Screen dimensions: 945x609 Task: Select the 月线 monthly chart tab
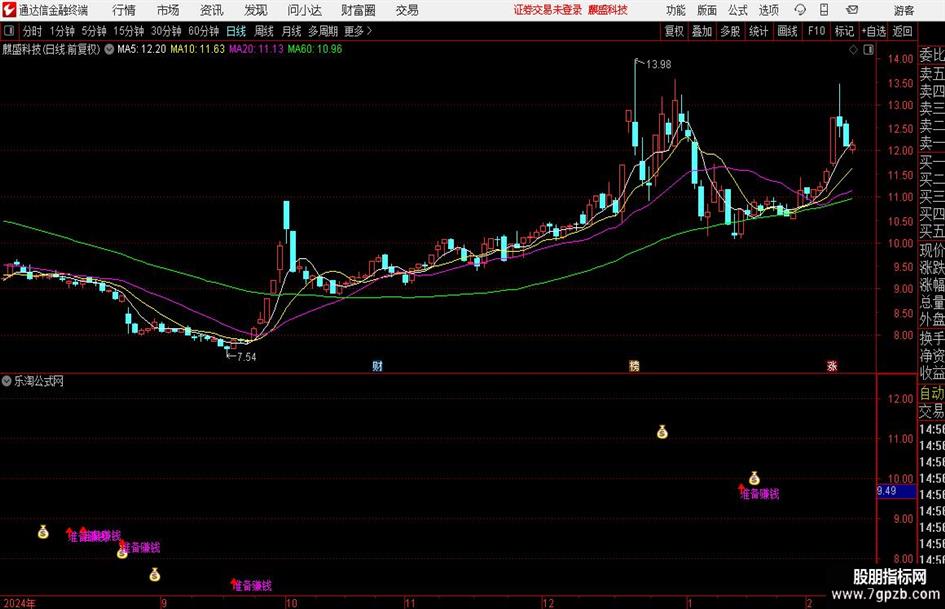point(292,31)
